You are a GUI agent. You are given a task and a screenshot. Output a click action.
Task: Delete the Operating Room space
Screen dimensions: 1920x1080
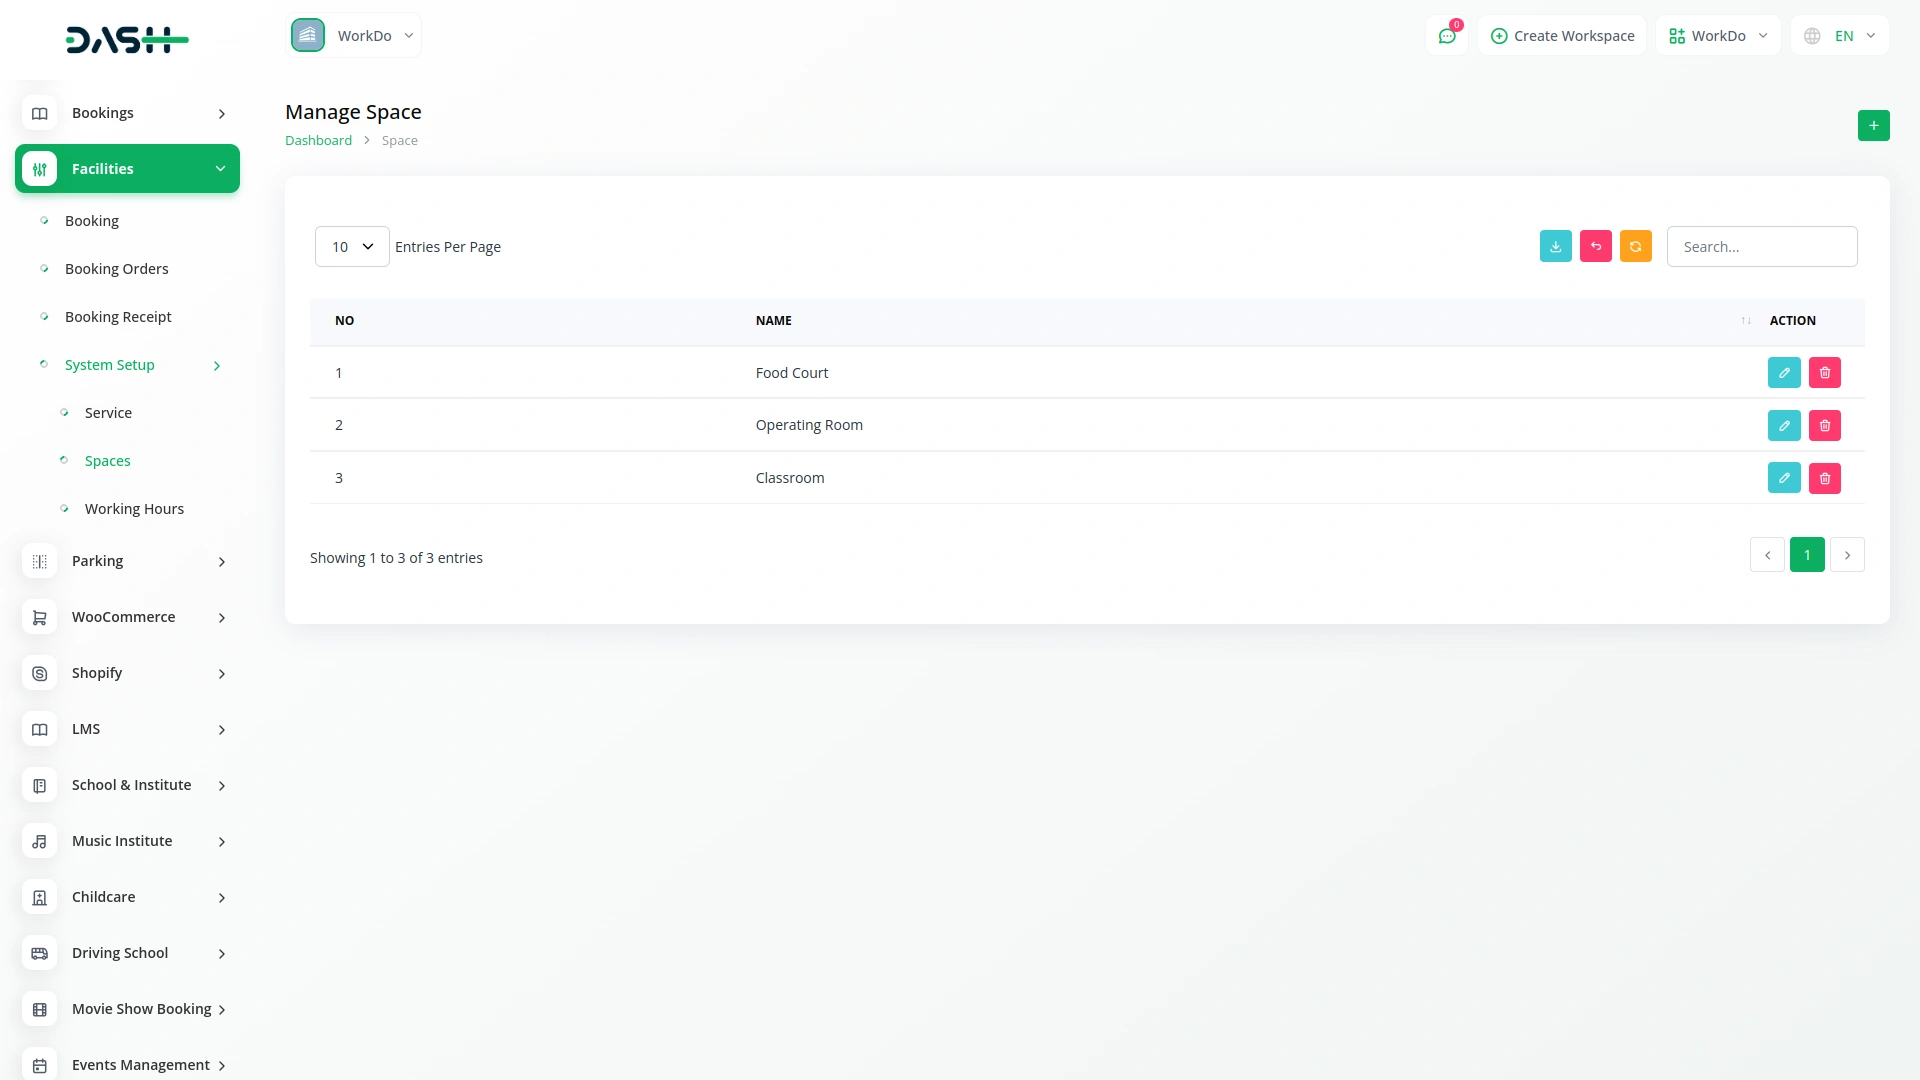pyautogui.click(x=1824, y=426)
